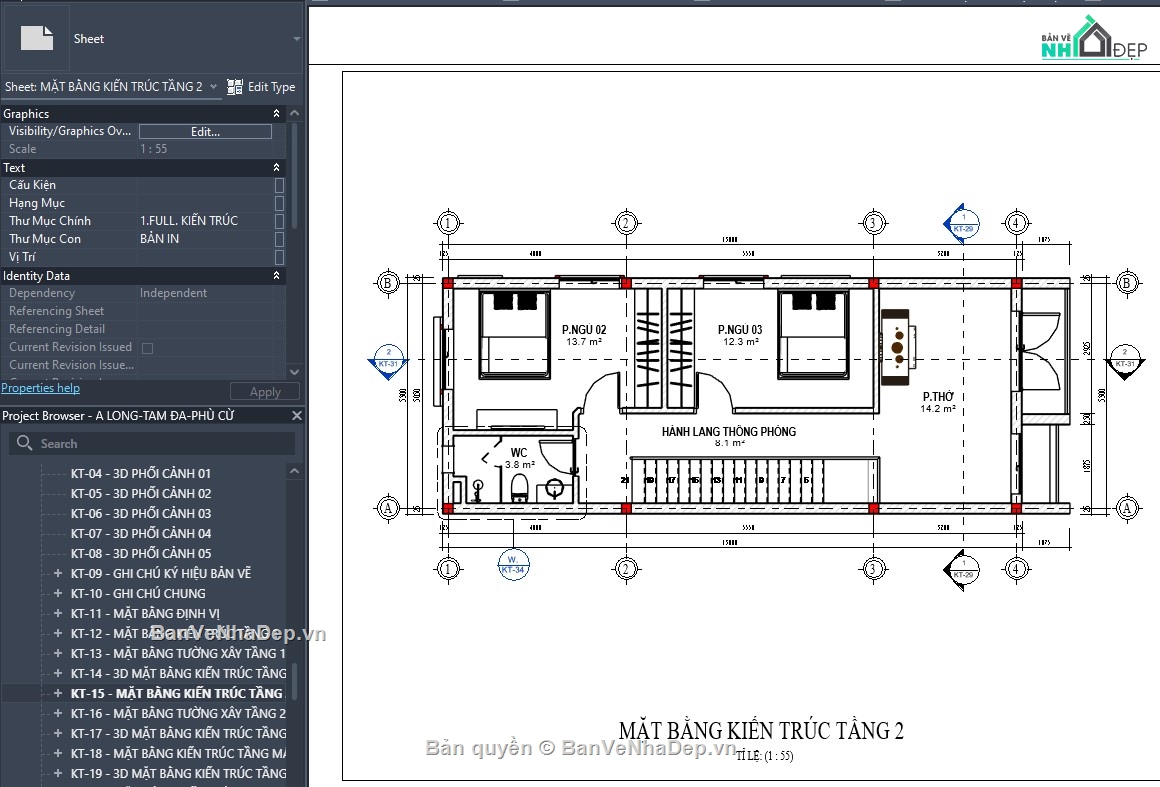Select sheet KT-18 - MẶT BẰNG KIẾN TRÚC TẦNG MÁI
The width and height of the screenshot is (1160, 787).
coord(178,753)
